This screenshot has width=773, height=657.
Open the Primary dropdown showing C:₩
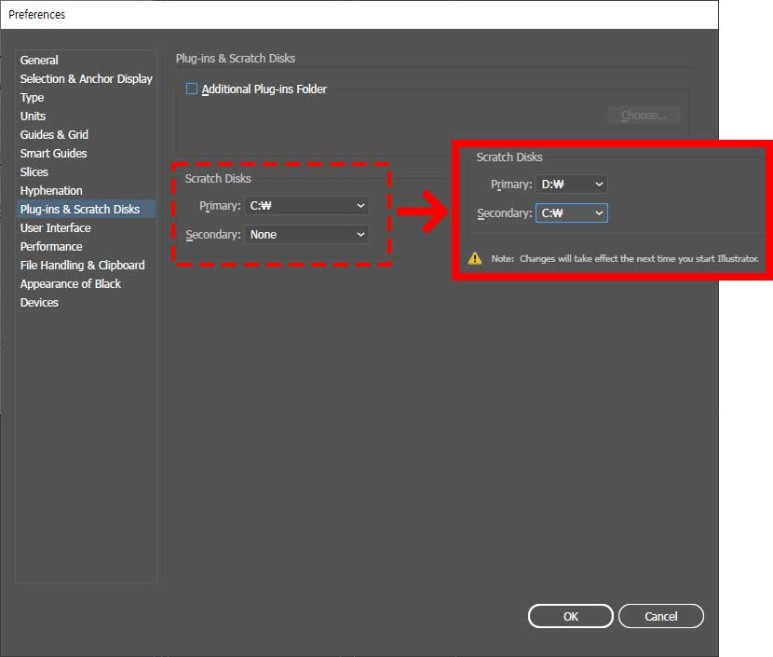point(307,206)
